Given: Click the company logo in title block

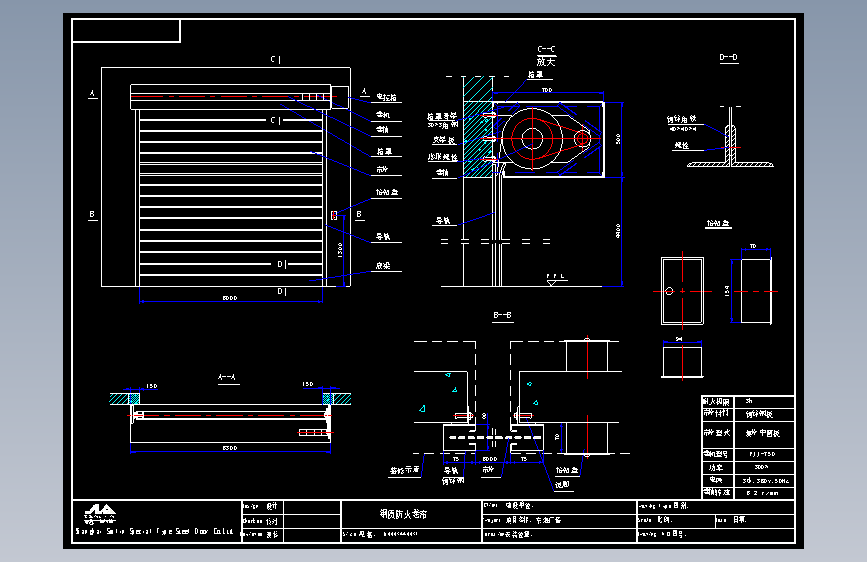Looking at the screenshot, I should point(100,513).
